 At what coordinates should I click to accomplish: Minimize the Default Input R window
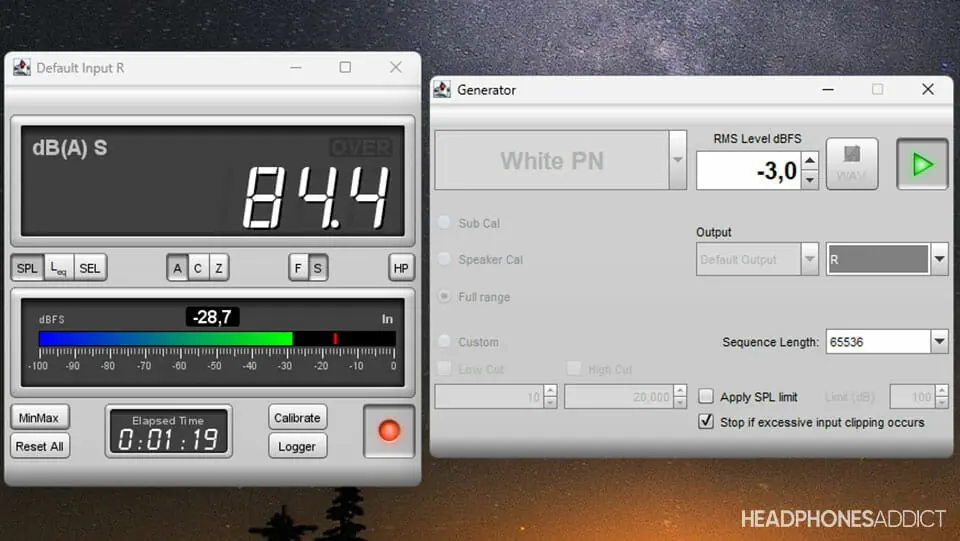click(296, 67)
